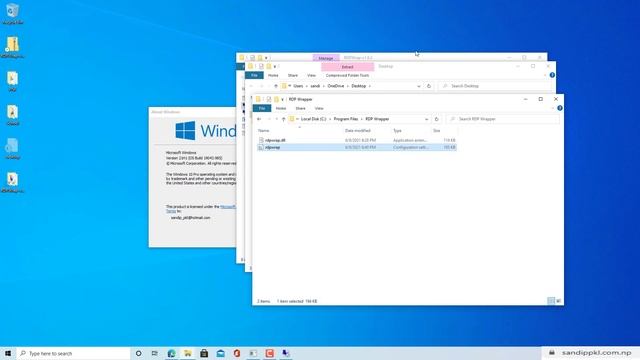640x360 pixels.
Task: Open properties icon in RDP Wrapper title bar
Action: (x=269, y=100)
